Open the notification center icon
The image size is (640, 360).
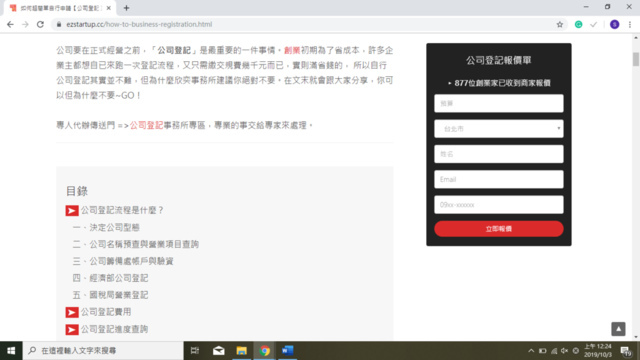(626, 351)
